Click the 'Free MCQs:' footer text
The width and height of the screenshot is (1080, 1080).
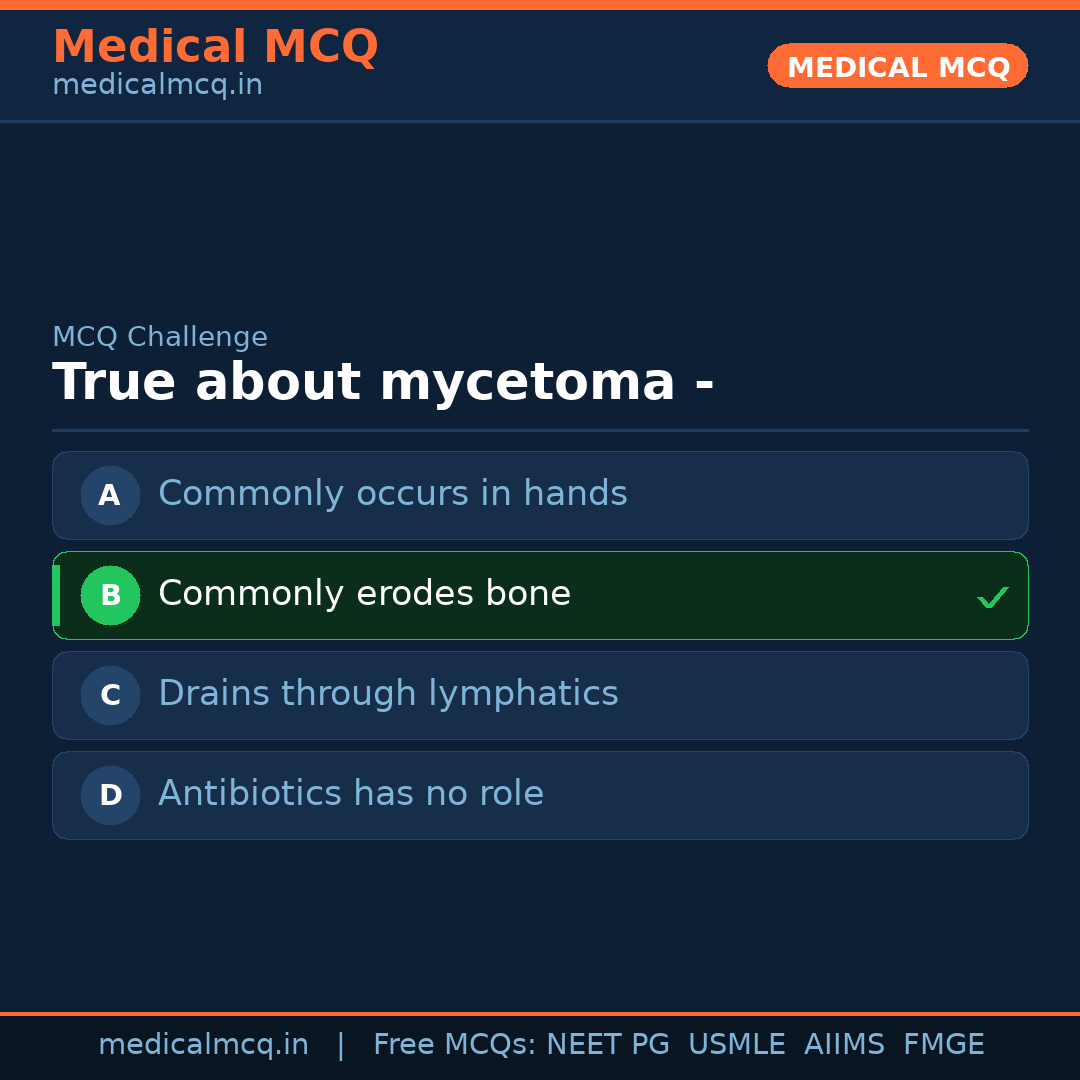pyautogui.click(x=455, y=1045)
